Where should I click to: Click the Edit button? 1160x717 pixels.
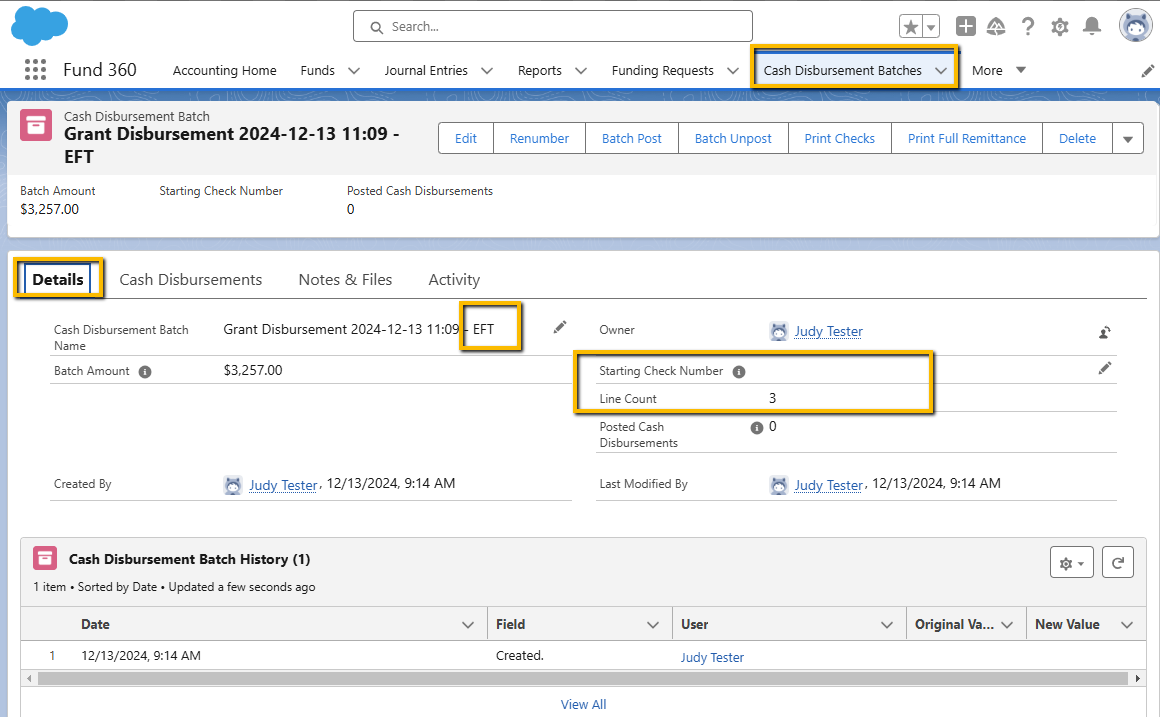click(465, 138)
